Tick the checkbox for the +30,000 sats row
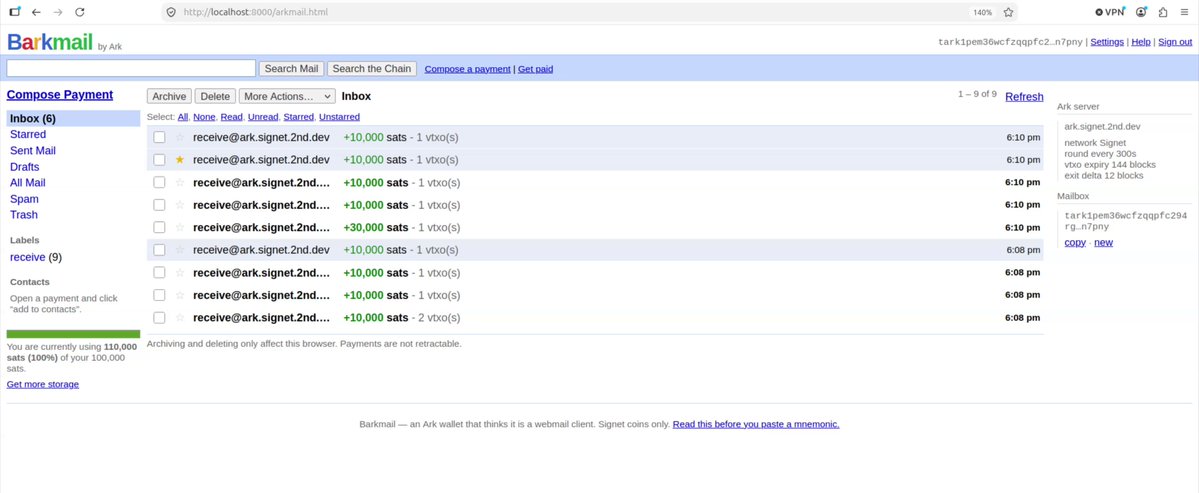Screen dimensions: 1199x493 [159, 227]
